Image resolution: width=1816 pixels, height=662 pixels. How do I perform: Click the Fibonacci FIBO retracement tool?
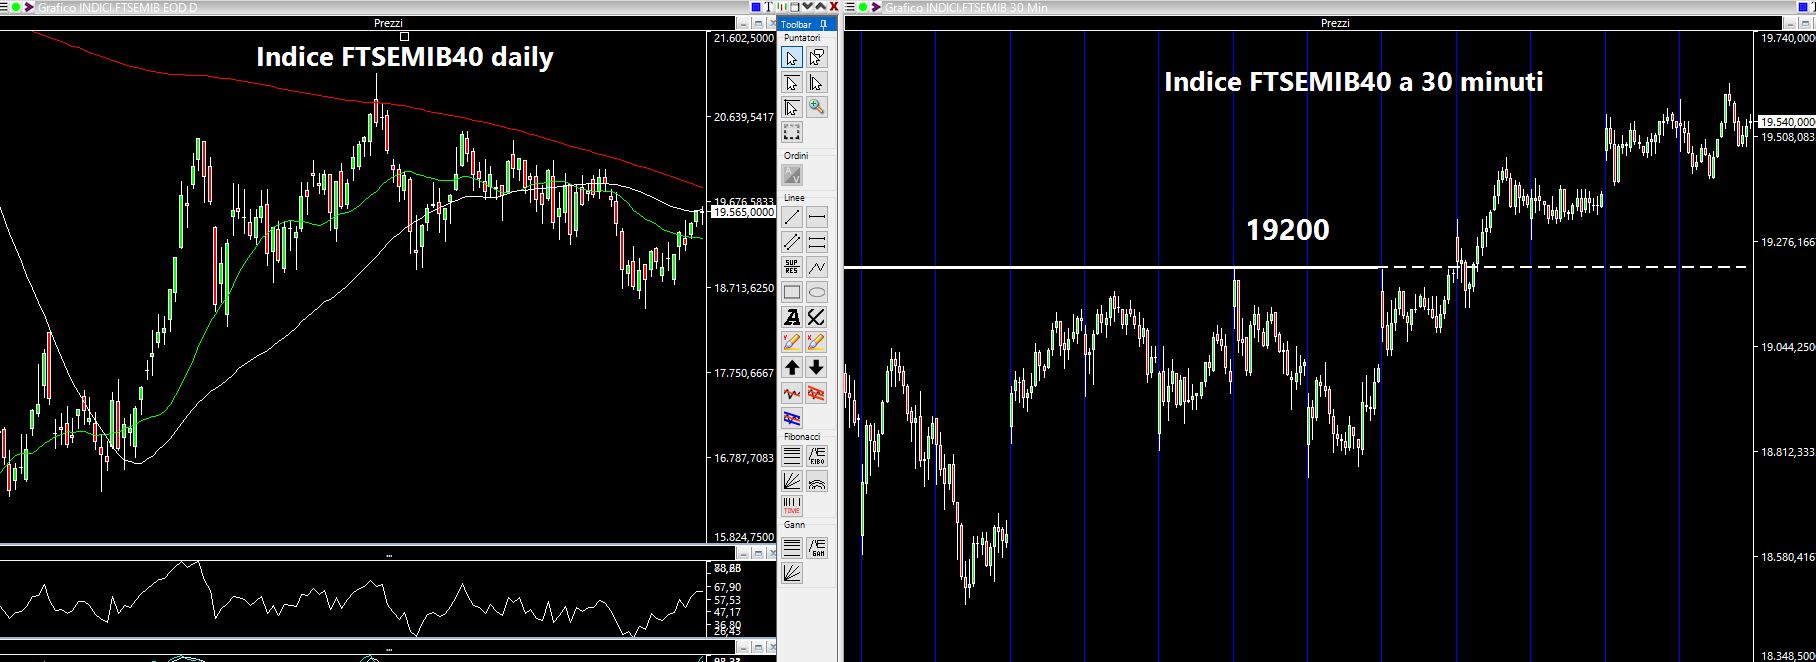tap(816, 456)
